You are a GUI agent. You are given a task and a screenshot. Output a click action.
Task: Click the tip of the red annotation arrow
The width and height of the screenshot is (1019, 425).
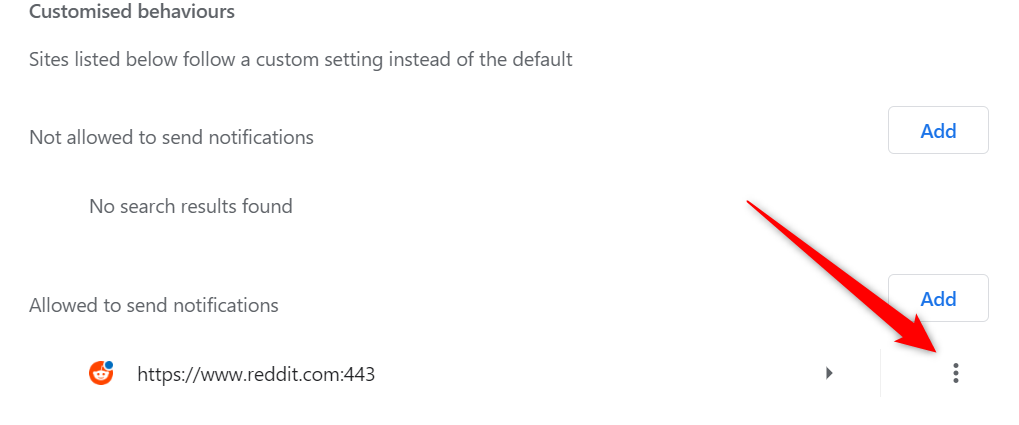pos(934,352)
